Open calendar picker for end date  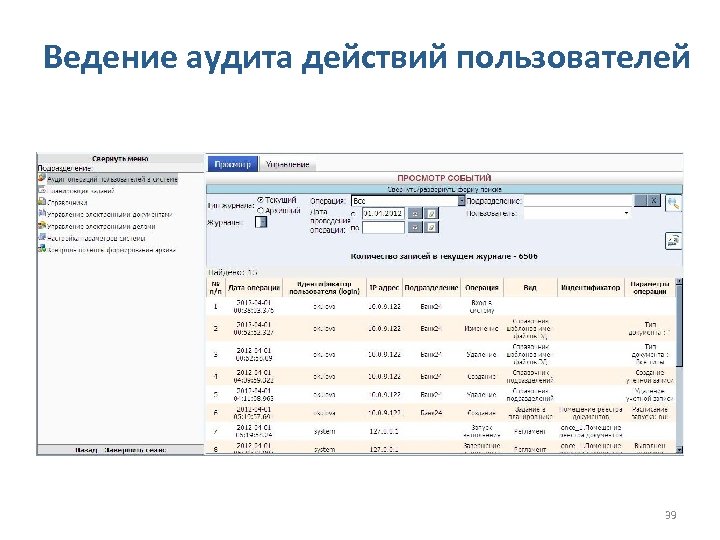pos(415,227)
